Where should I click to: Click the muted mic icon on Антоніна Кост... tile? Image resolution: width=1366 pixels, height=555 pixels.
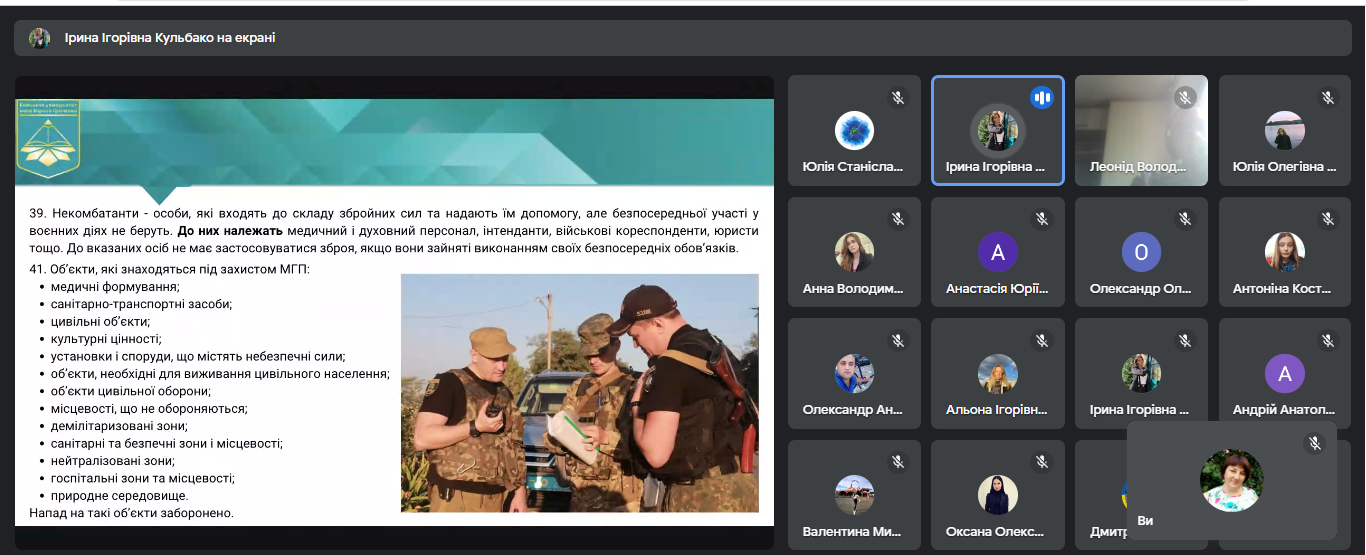(x=1328, y=219)
